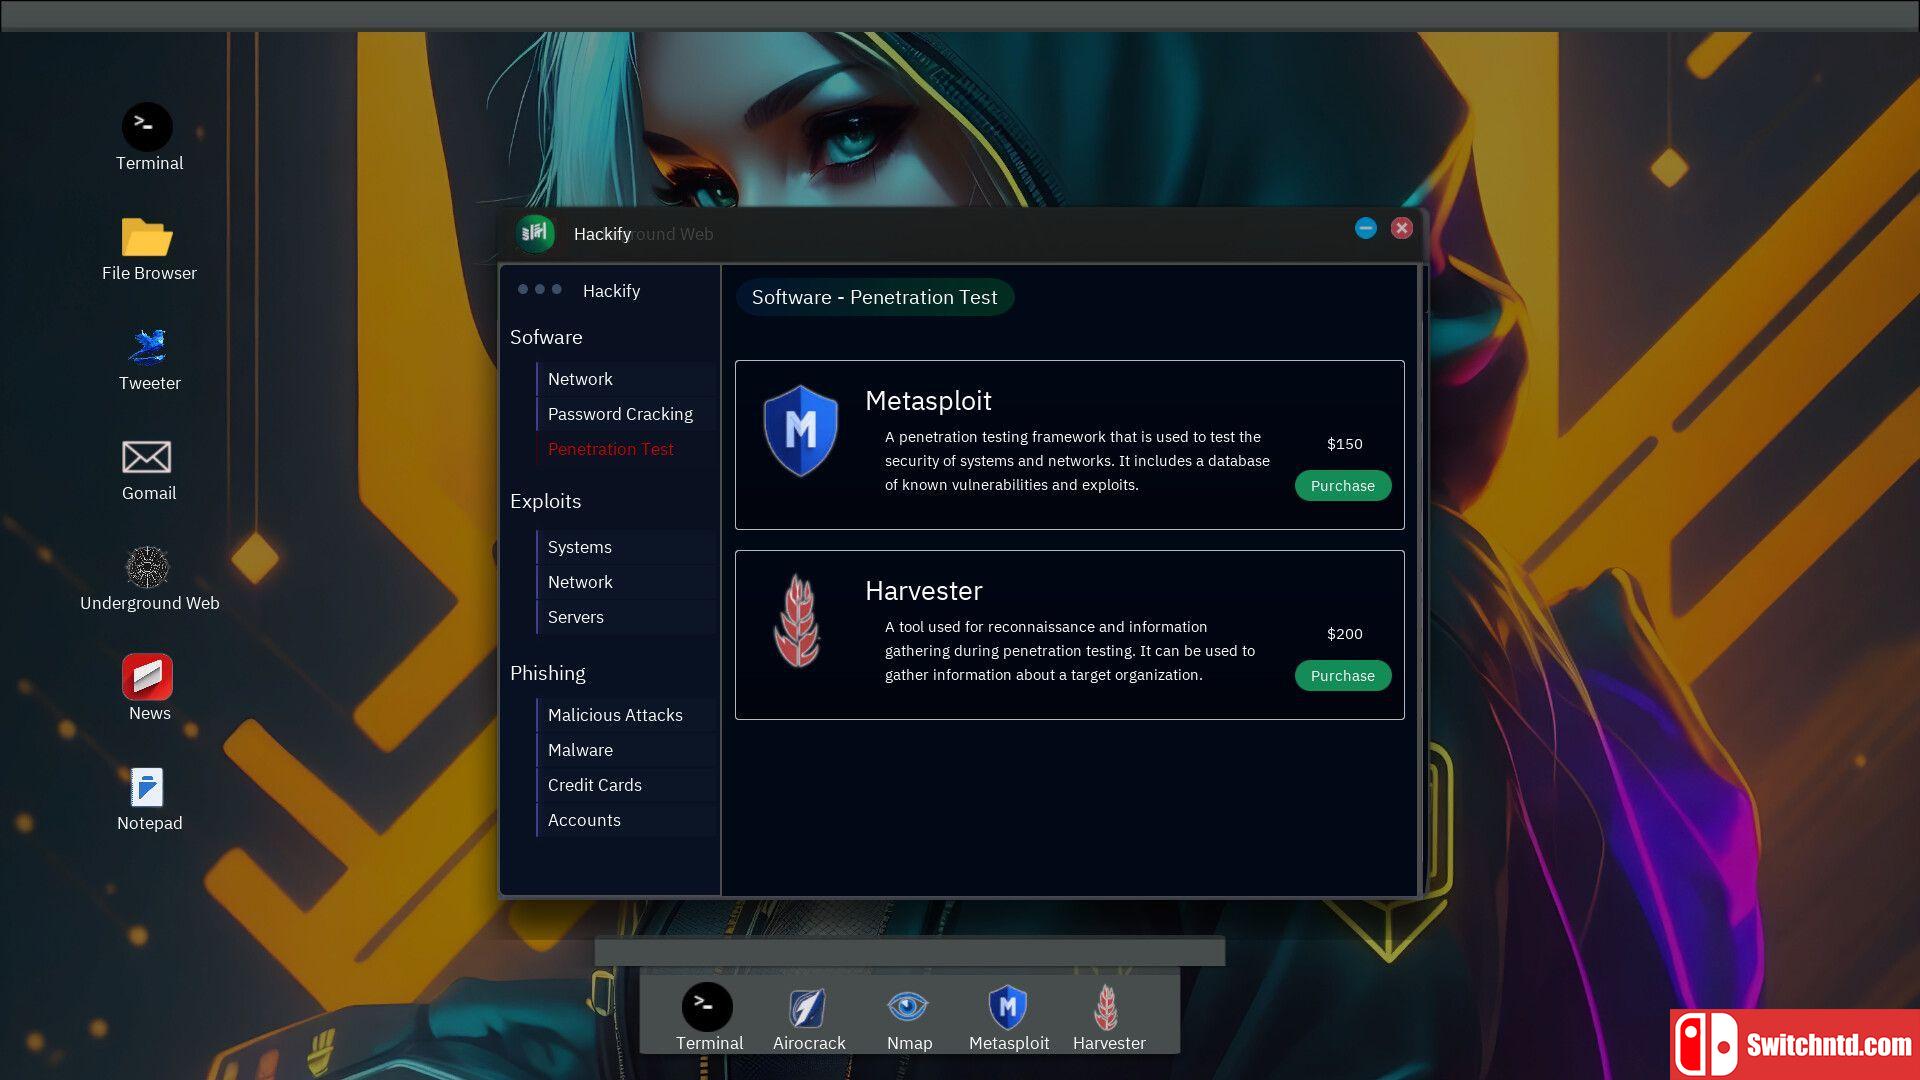Launch Airocrack from the dock
The height and width of the screenshot is (1080, 1920).
tap(808, 1007)
